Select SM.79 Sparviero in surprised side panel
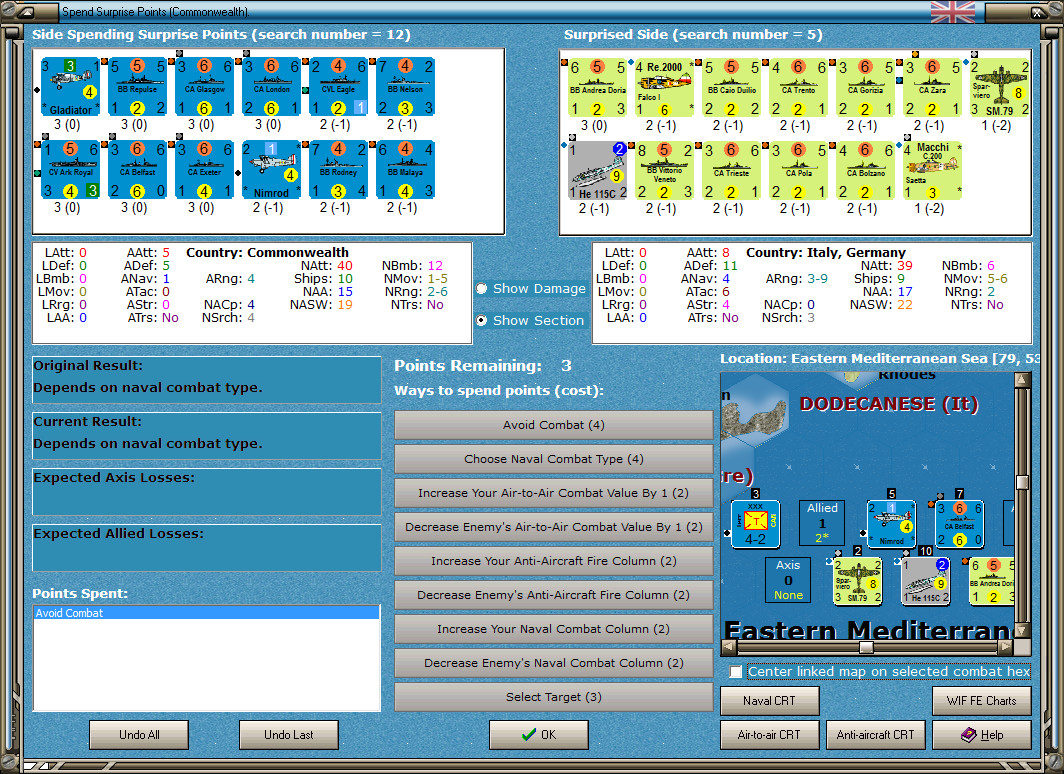 (1000, 88)
